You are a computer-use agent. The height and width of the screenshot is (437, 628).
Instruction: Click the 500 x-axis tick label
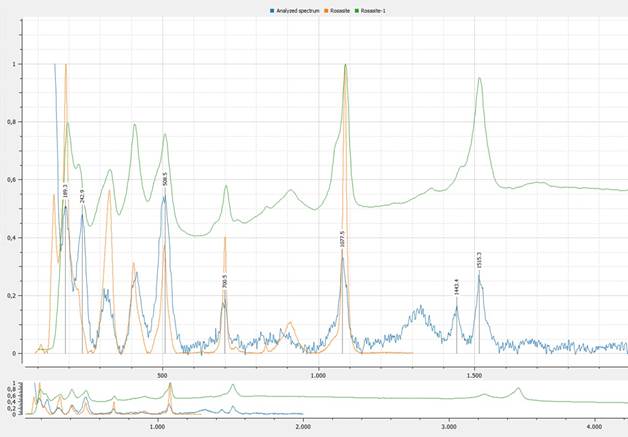click(x=162, y=376)
